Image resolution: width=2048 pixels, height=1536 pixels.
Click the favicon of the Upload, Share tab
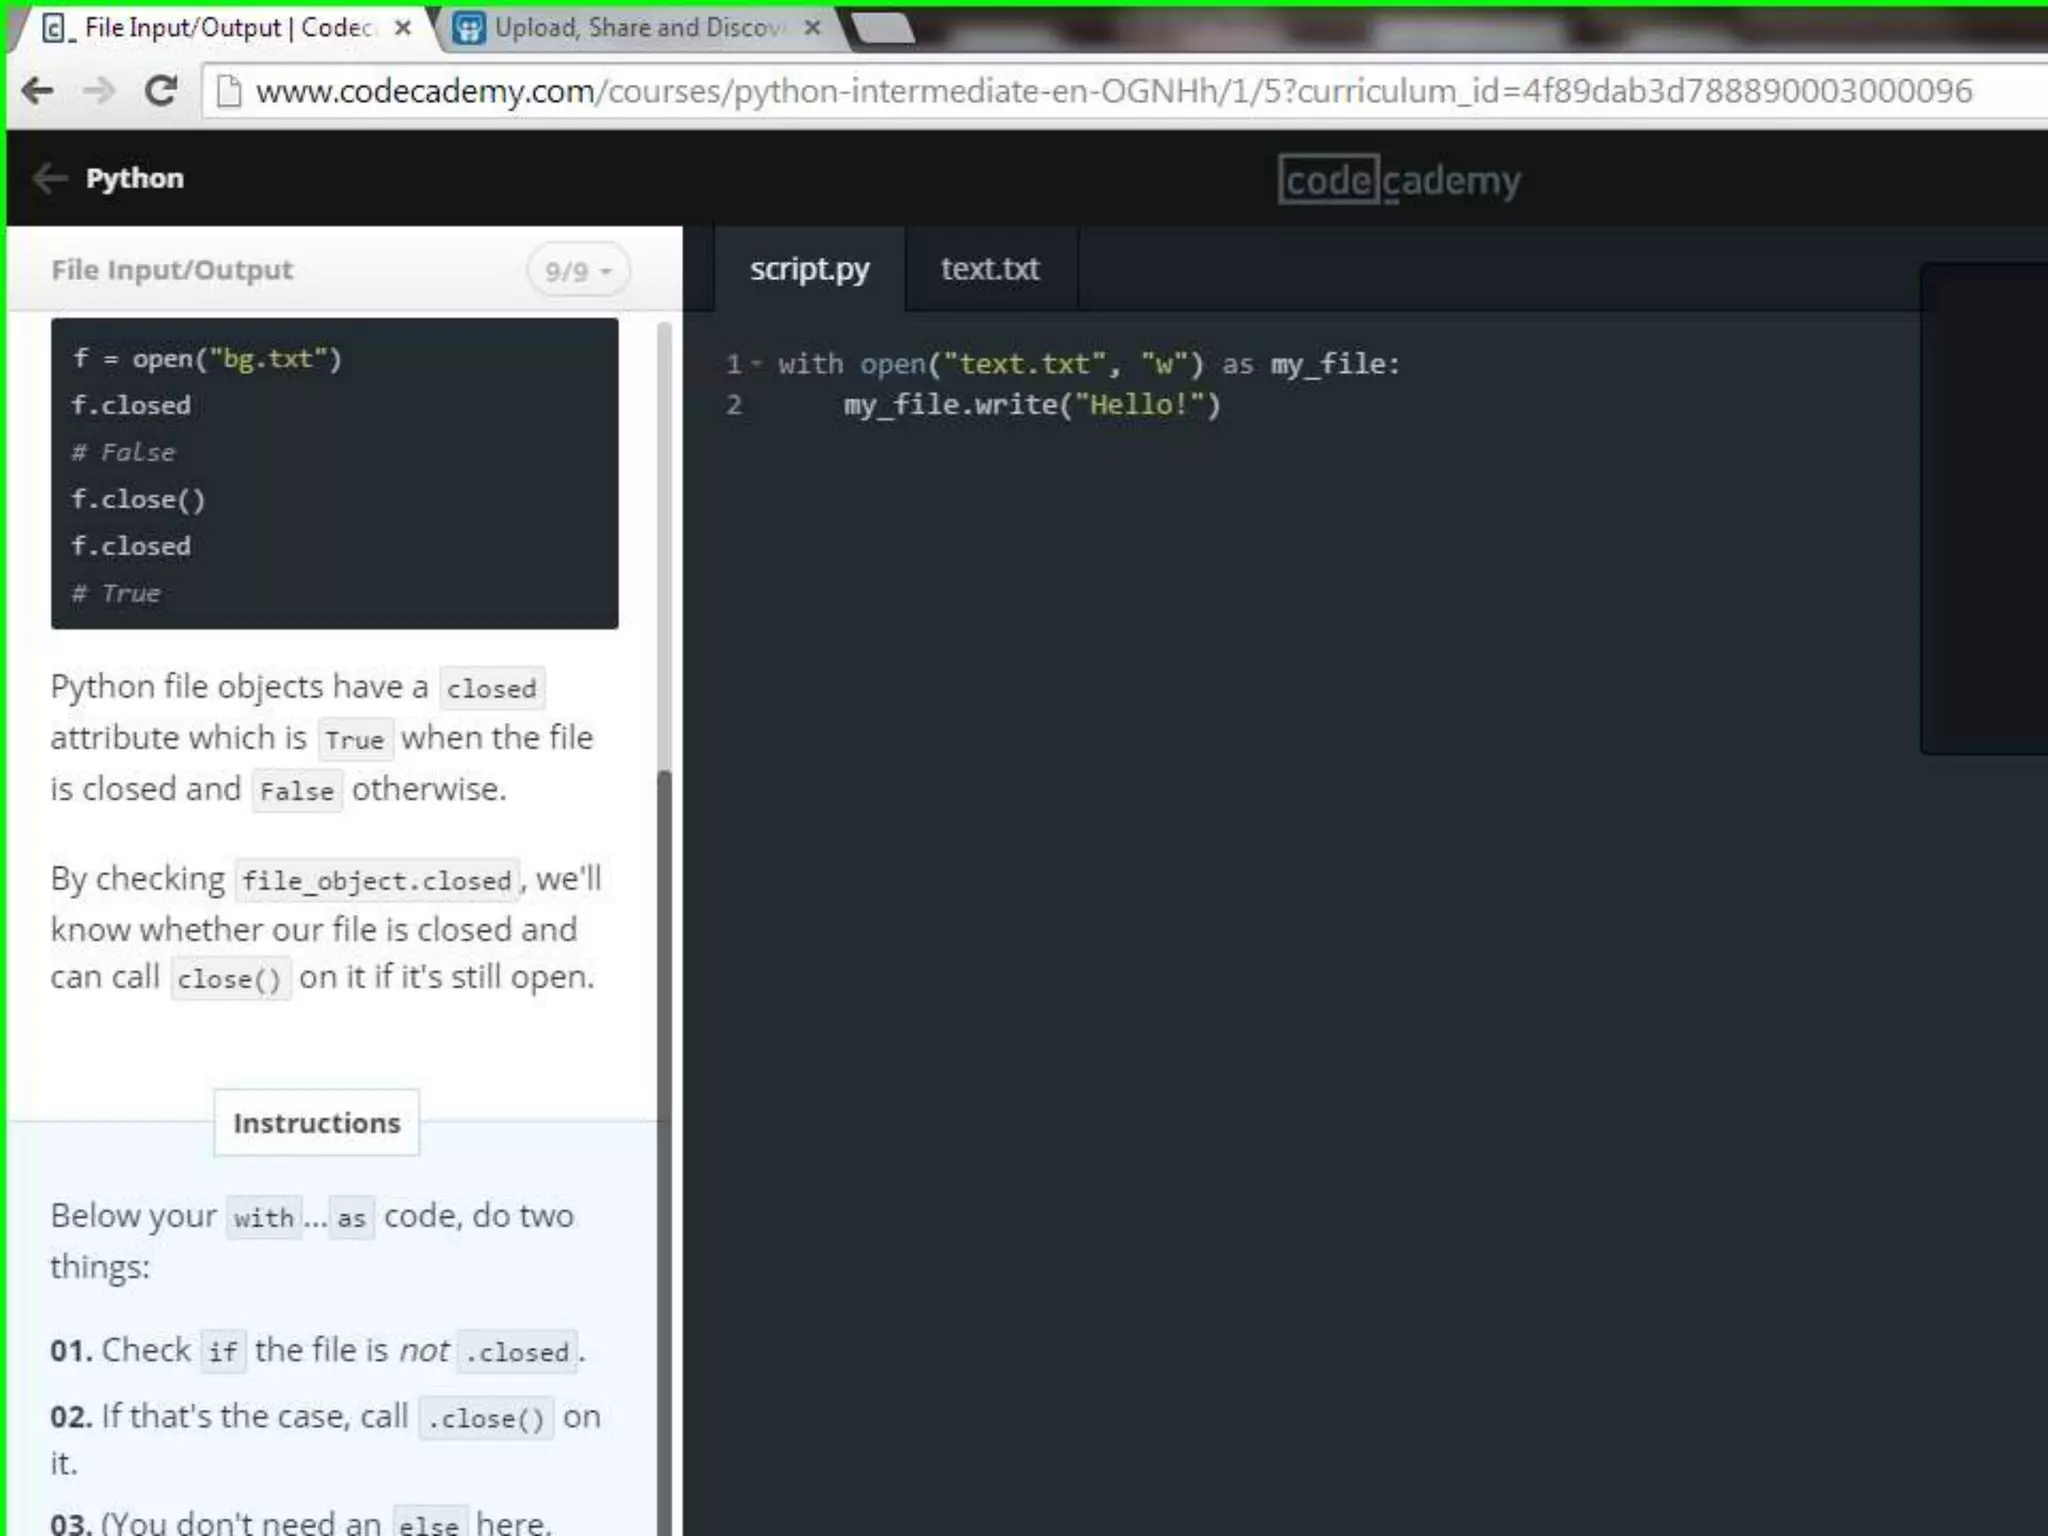[469, 28]
